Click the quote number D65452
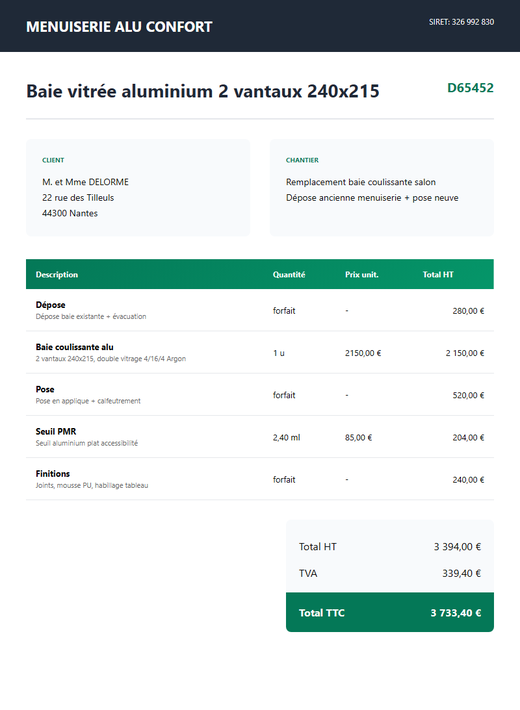The width and height of the screenshot is (520, 710). point(470,87)
